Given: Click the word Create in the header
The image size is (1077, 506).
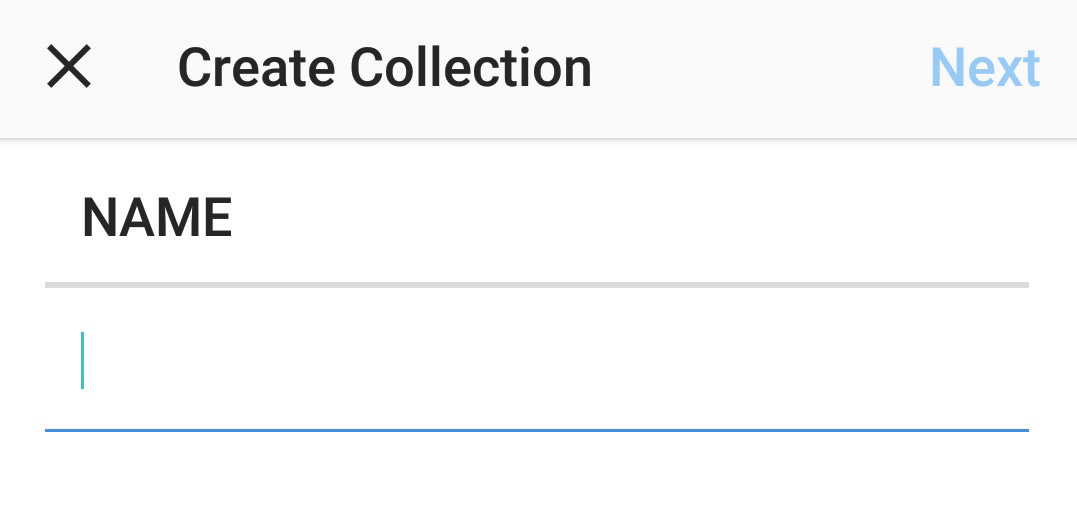Looking at the screenshot, I should 256,67.
